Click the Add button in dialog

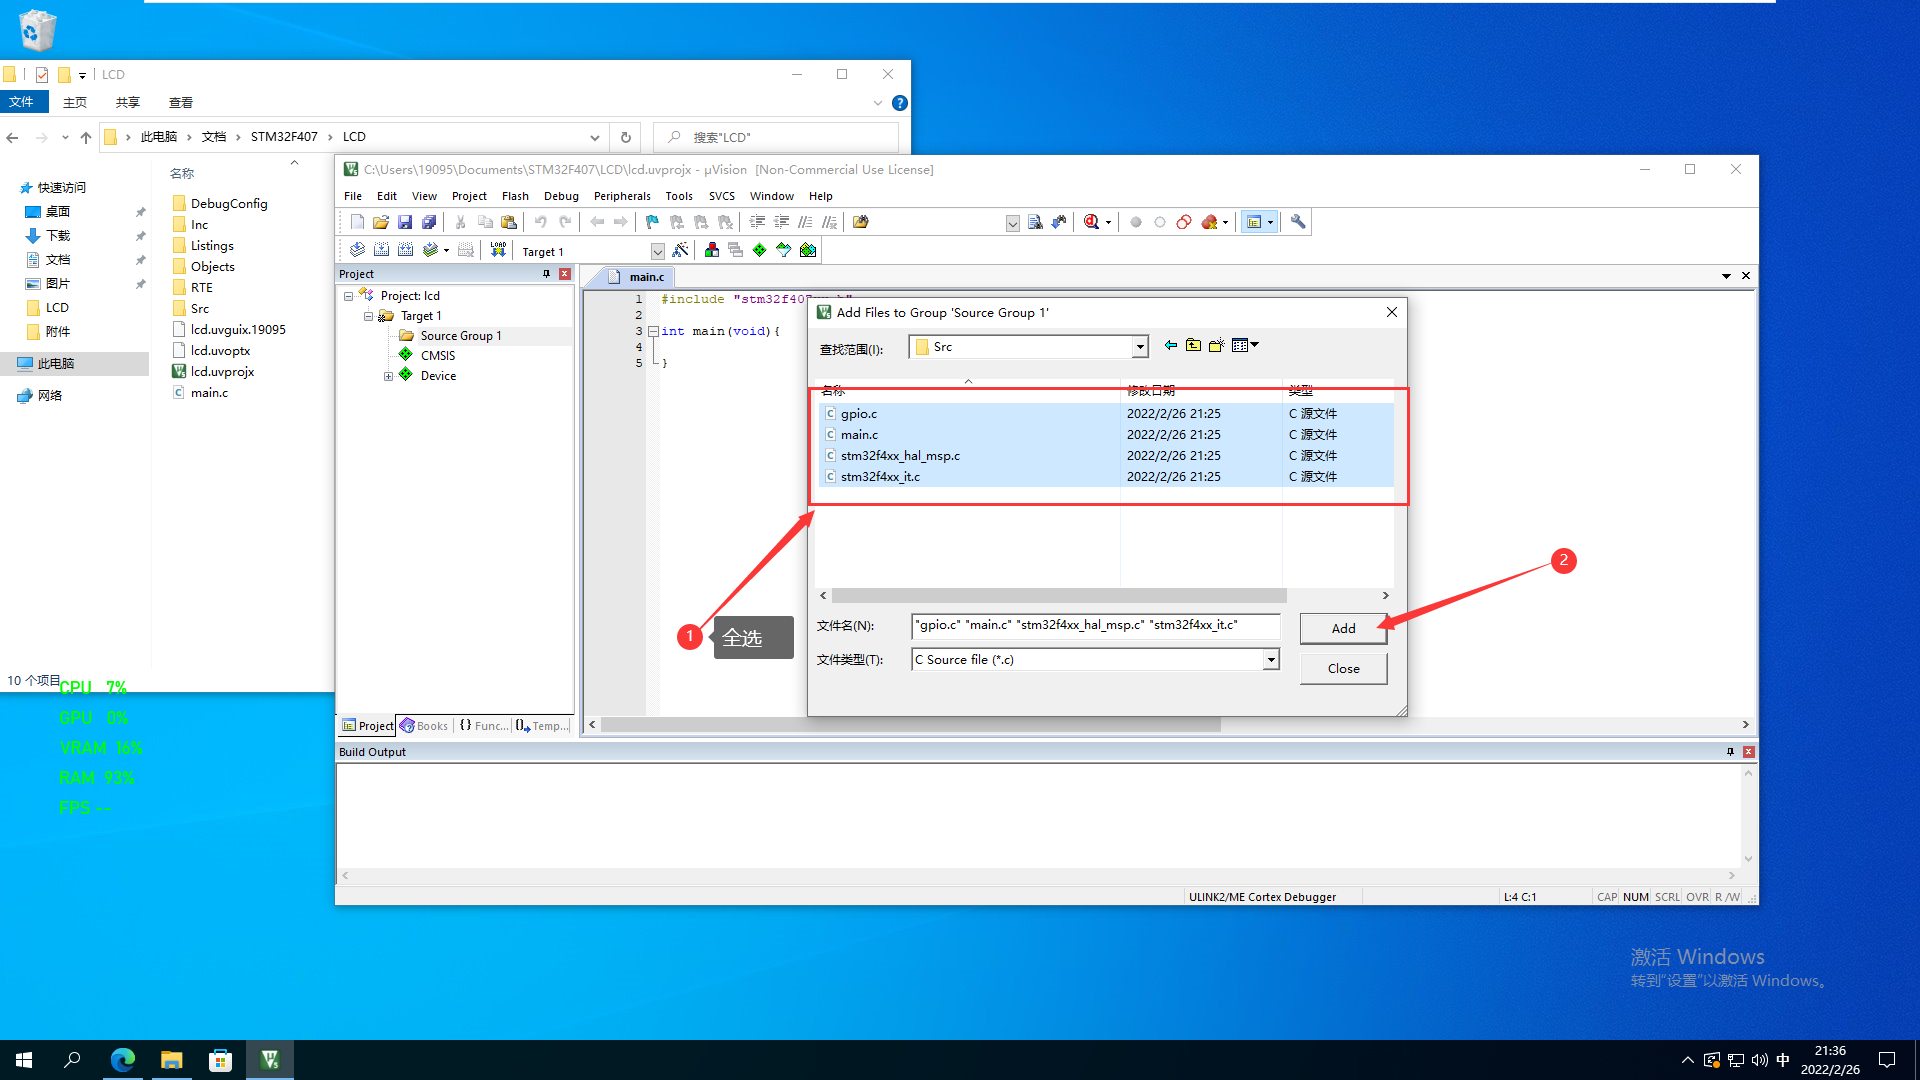tap(1343, 628)
